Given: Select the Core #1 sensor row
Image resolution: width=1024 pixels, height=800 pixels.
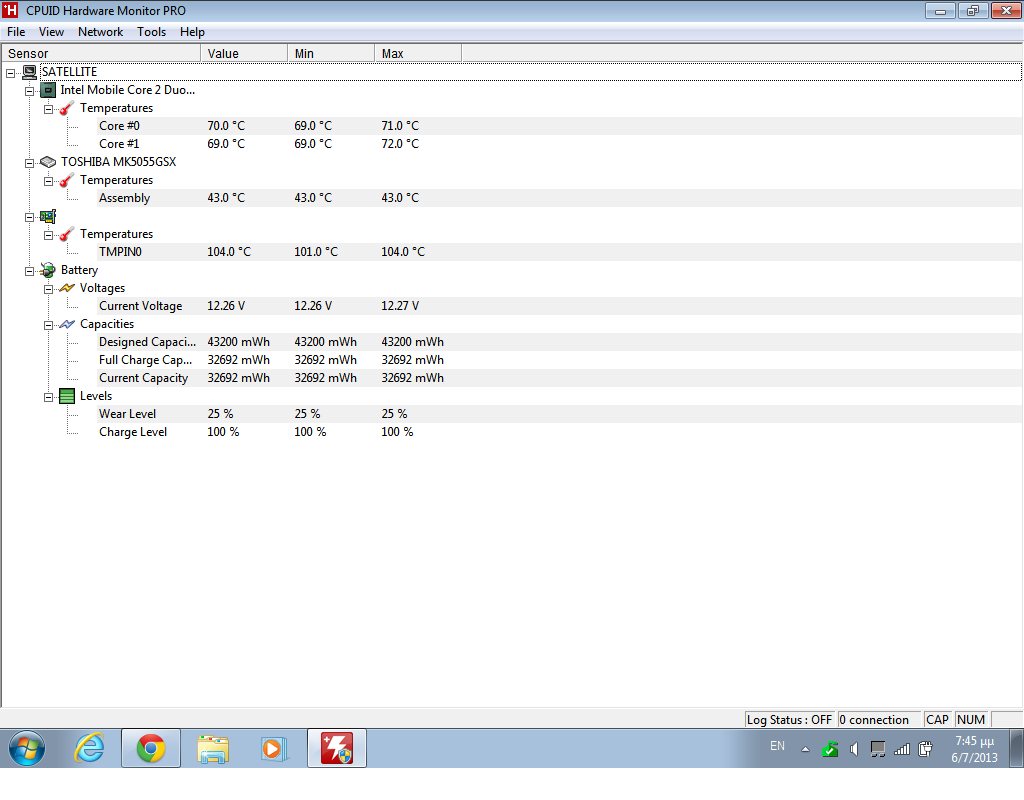Looking at the screenshot, I should point(559,144).
